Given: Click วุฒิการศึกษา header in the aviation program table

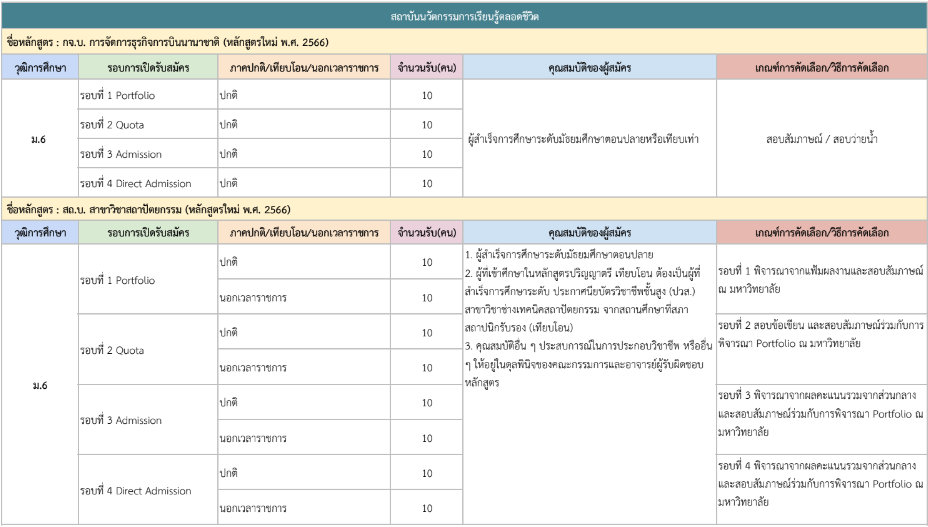Looking at the screenshot, I should pos(40,67).
